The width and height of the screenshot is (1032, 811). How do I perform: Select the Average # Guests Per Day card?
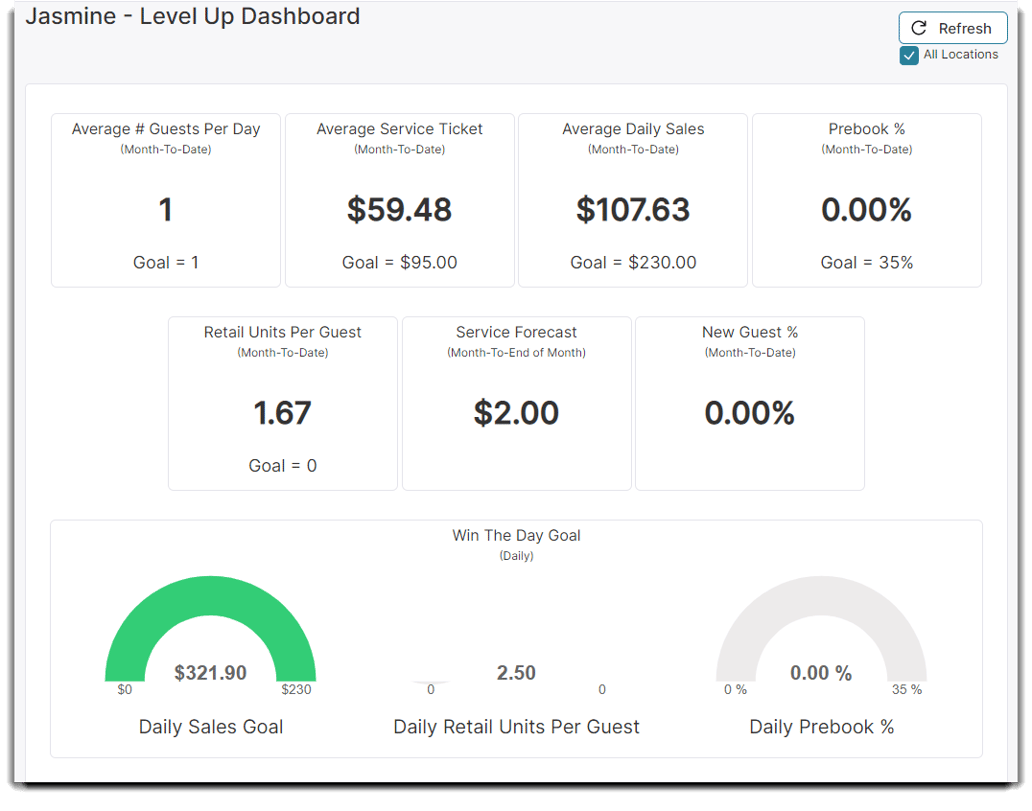tap(165, 199)
